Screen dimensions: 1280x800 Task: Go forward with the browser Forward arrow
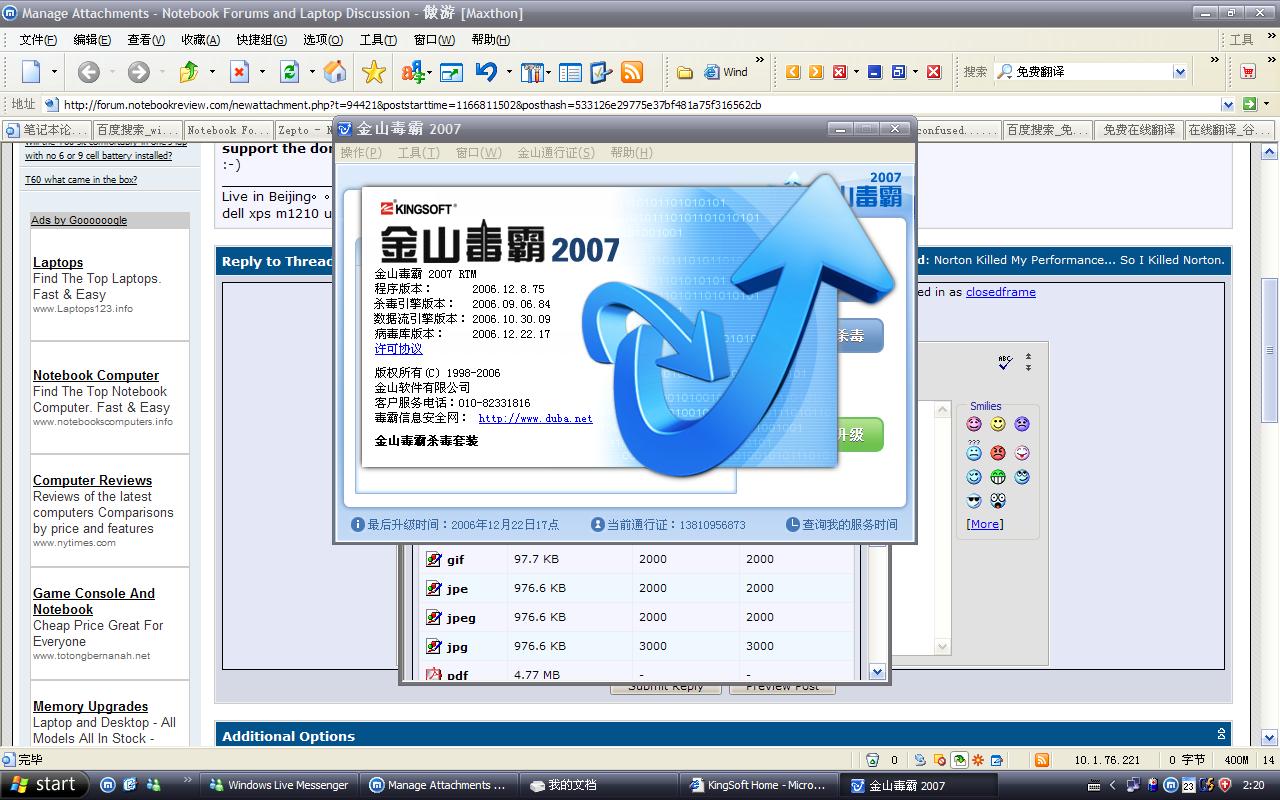[139, 72]
